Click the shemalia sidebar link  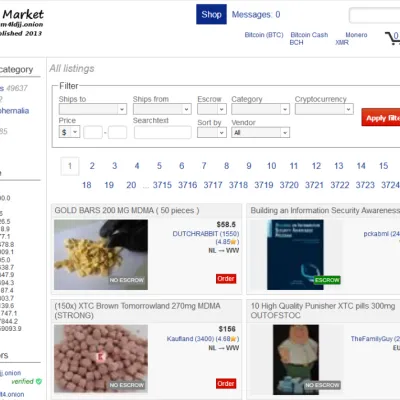(14, 111)
